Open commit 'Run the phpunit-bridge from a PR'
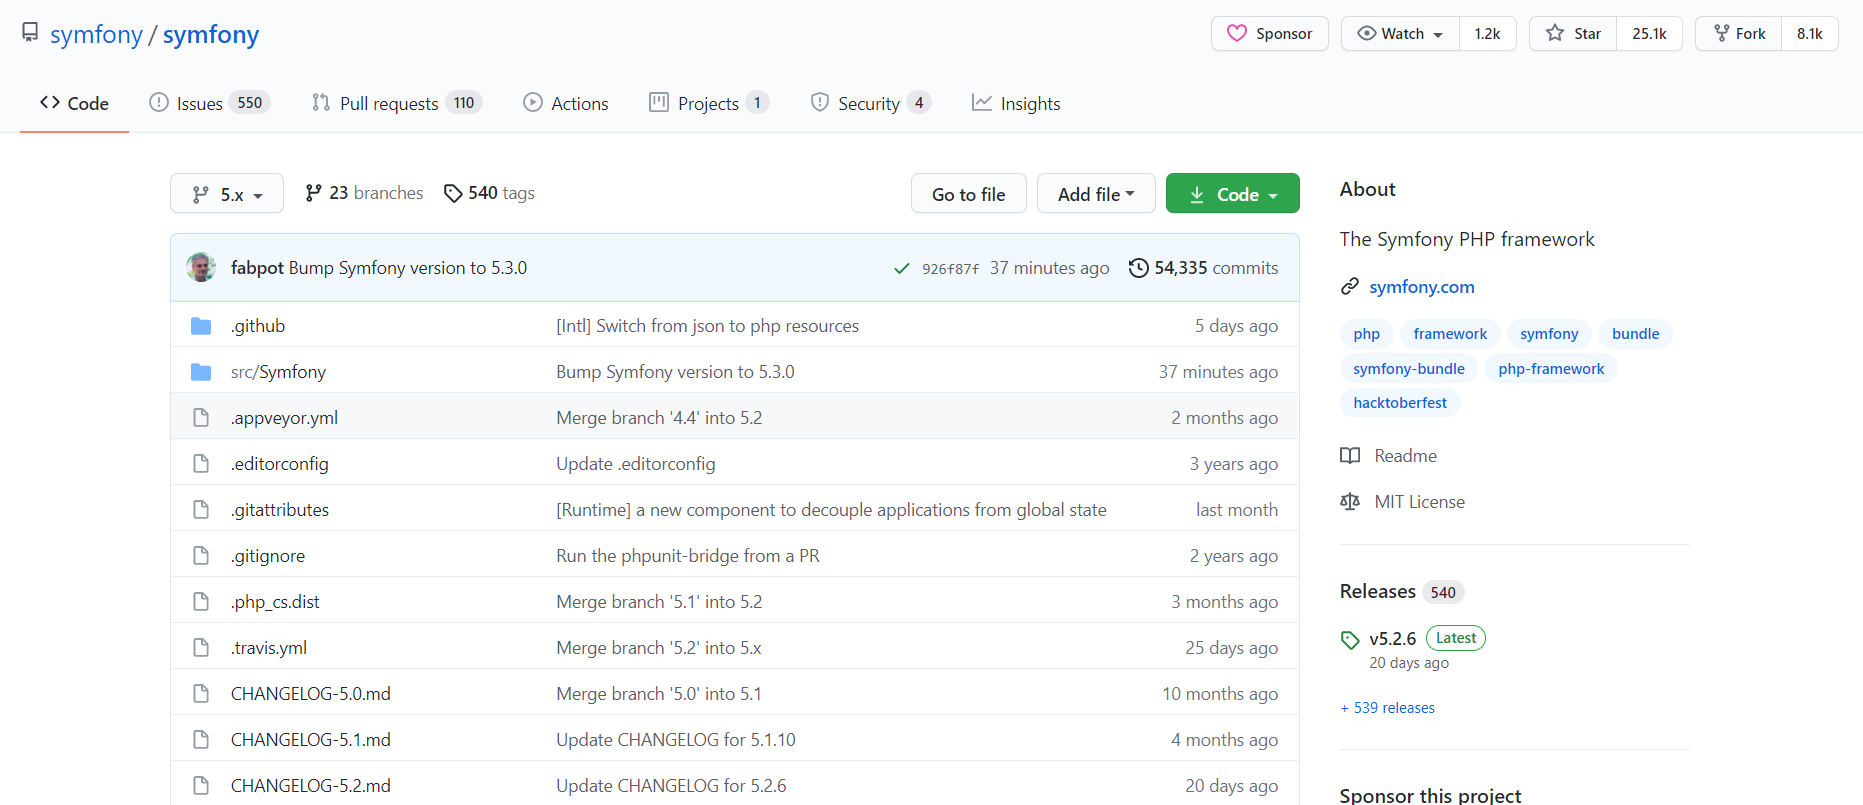The image size is (1863, 805). click(x=688, y=556)
